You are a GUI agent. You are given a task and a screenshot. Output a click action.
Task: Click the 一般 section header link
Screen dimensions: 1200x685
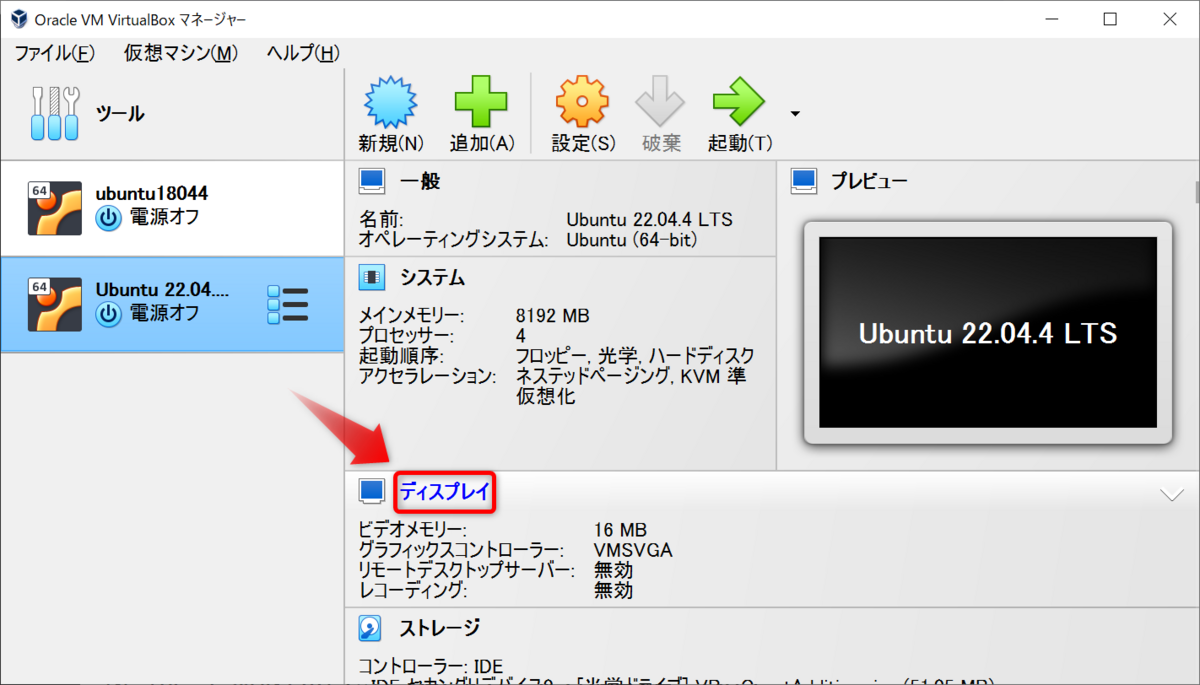420,181
